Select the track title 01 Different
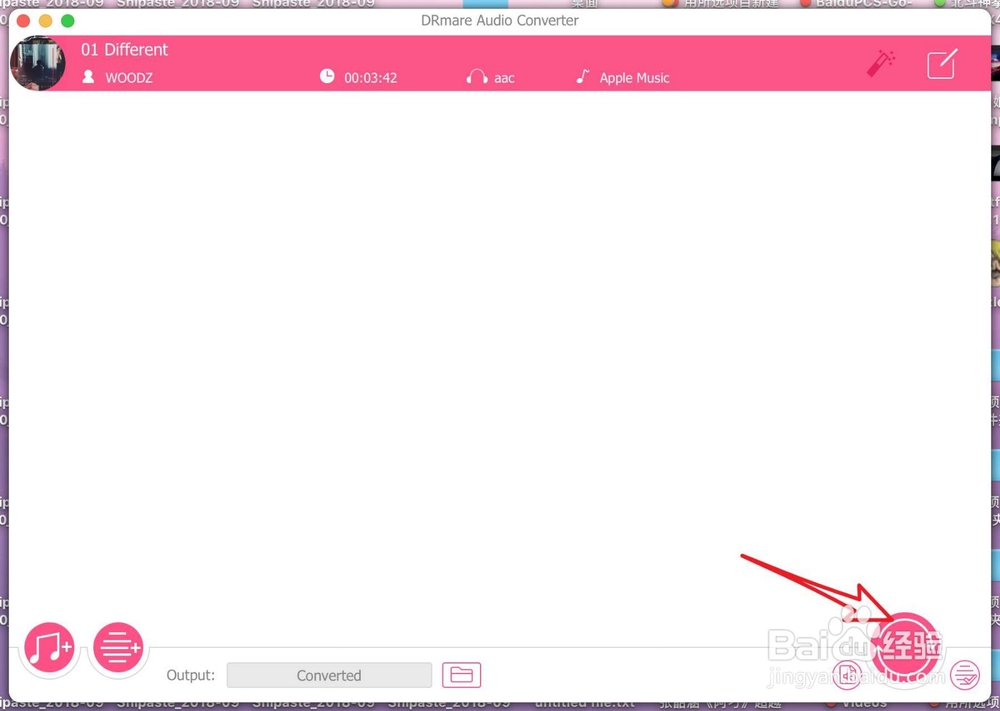This screenshot has height=711, width=1000. coord(124,50)
